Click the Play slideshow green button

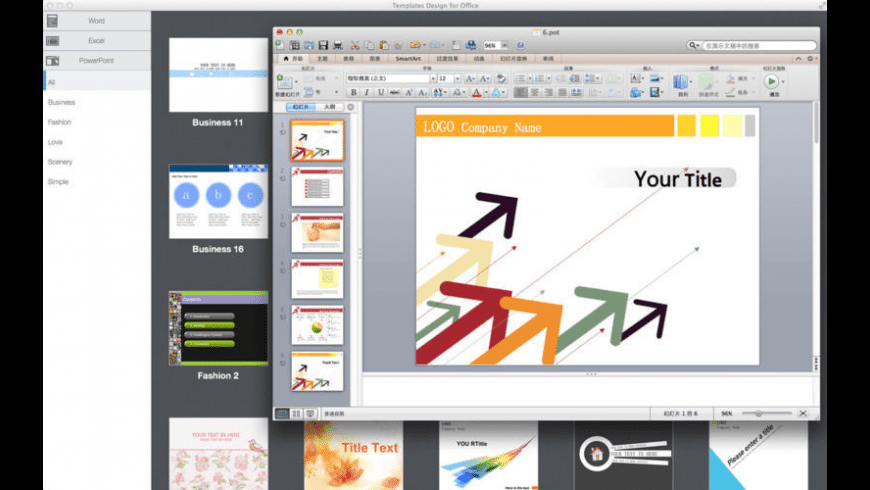click(x=771, y=82)
